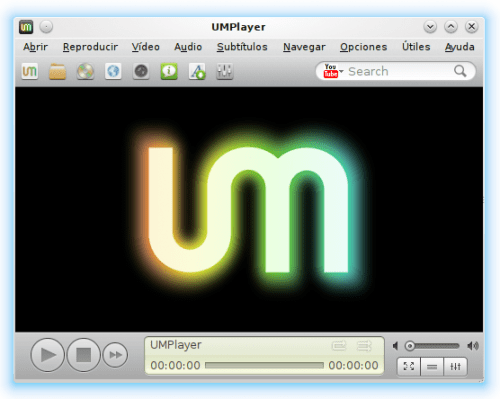Image resolution: width=500 pixels, height=399 pixels.
Task: Toggle fullscreen with the expand arrows button
Action: [409, 367]
